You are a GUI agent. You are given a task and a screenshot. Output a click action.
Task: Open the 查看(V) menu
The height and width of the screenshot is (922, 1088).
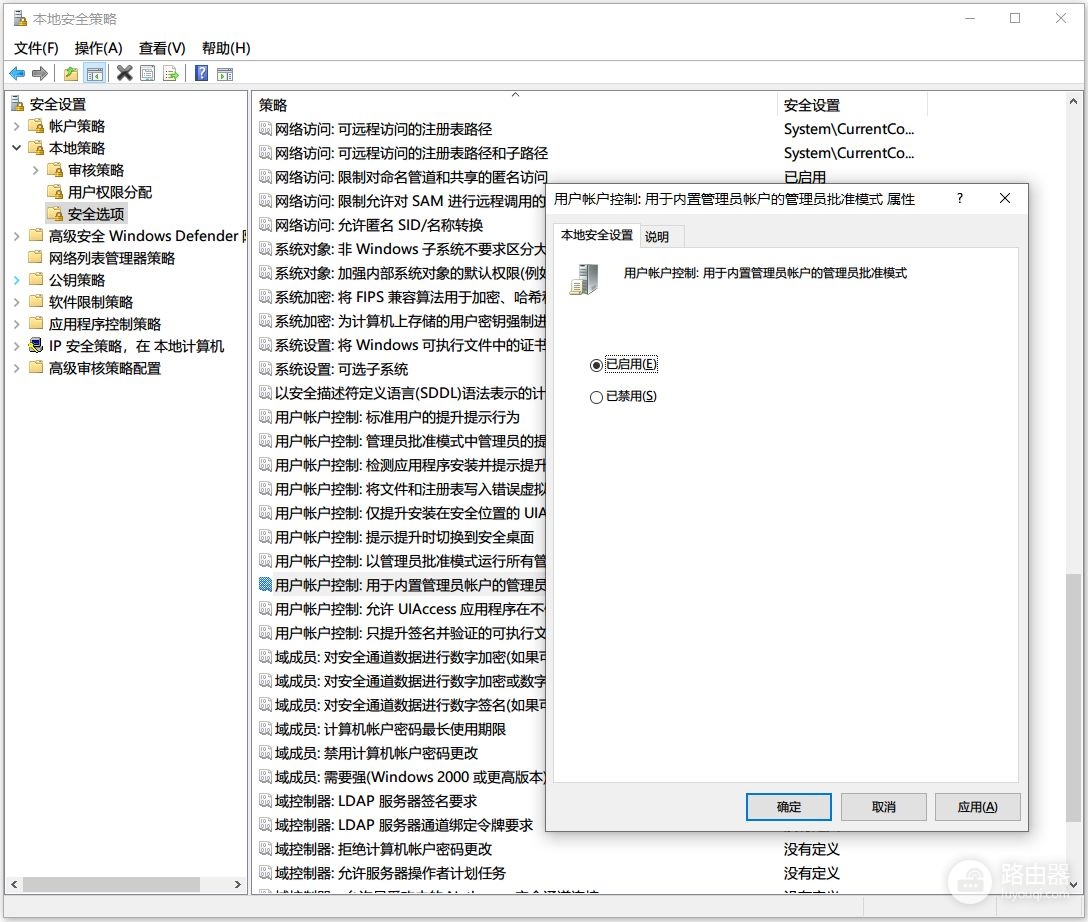[x=162, y=48]
